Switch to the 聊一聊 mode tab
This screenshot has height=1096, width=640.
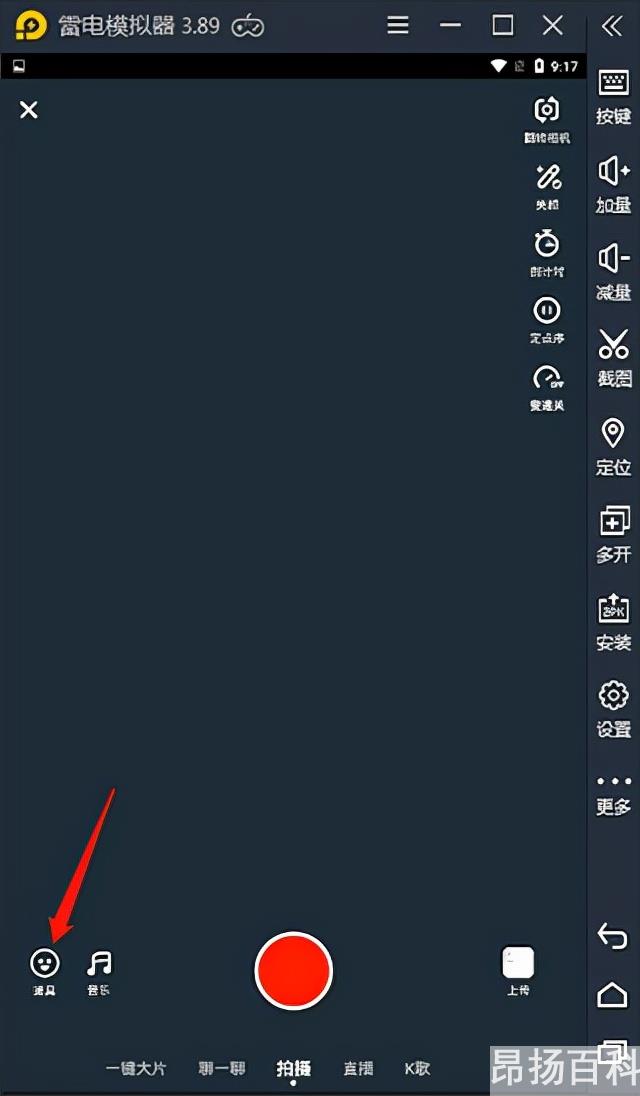[221, 1068]
